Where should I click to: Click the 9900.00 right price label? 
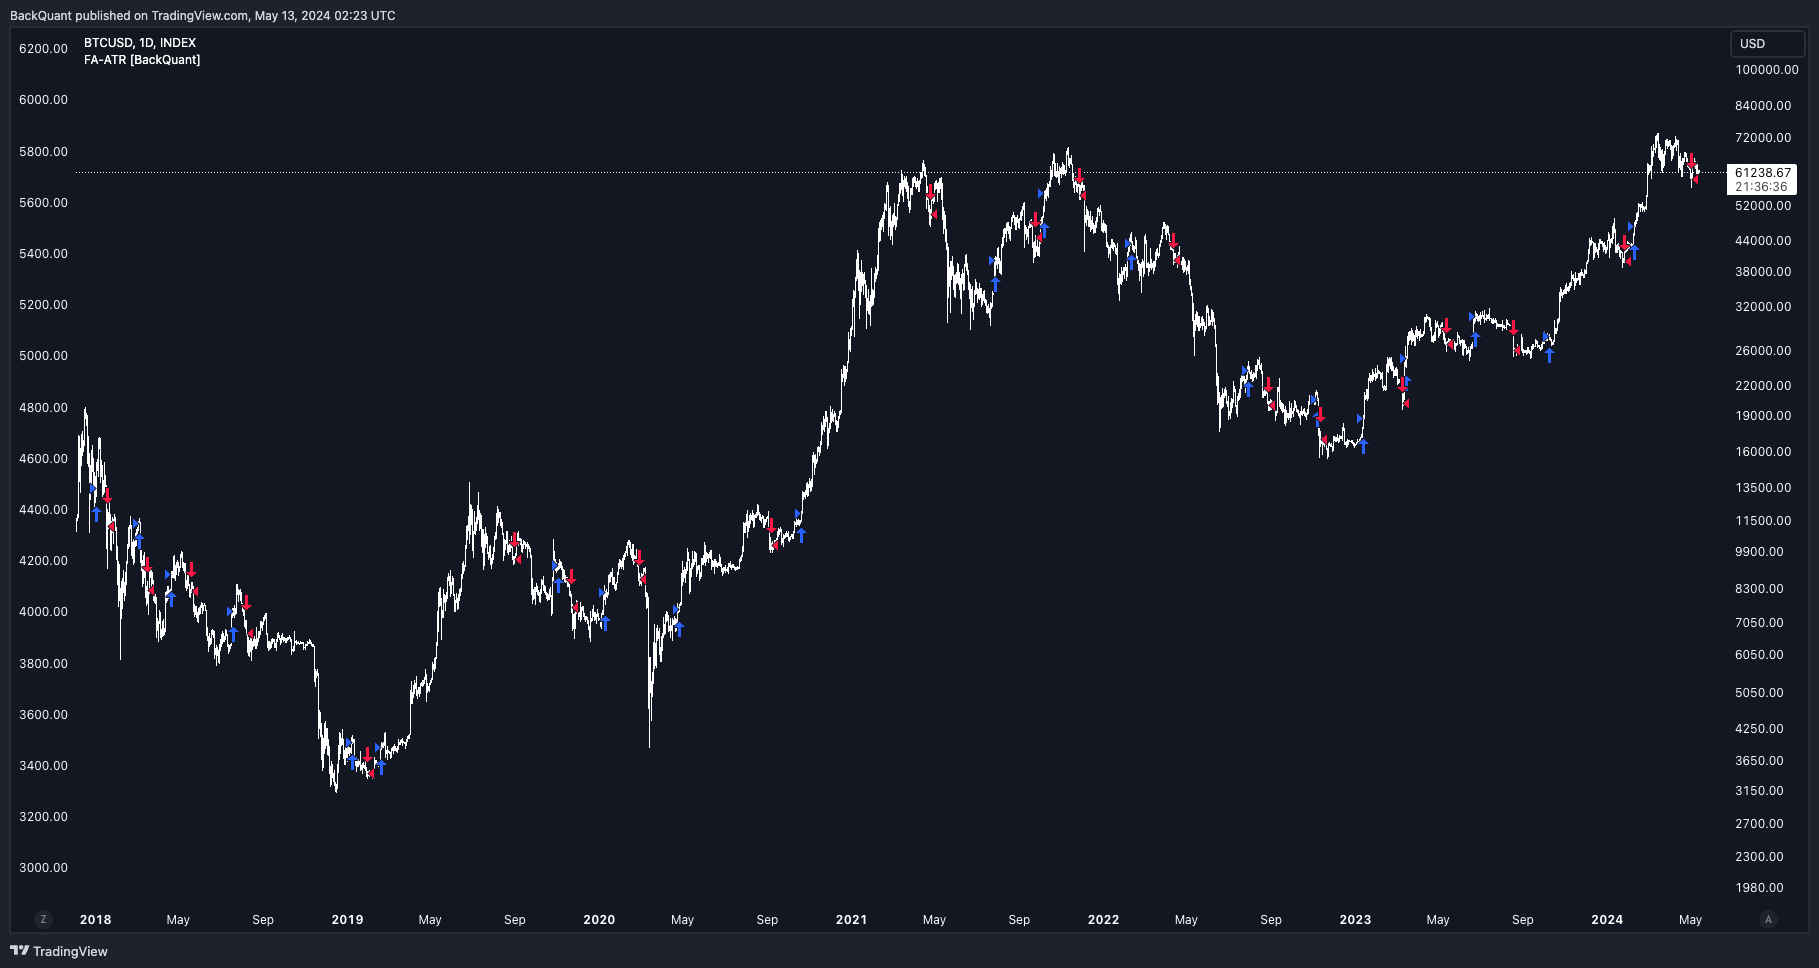1759,552
